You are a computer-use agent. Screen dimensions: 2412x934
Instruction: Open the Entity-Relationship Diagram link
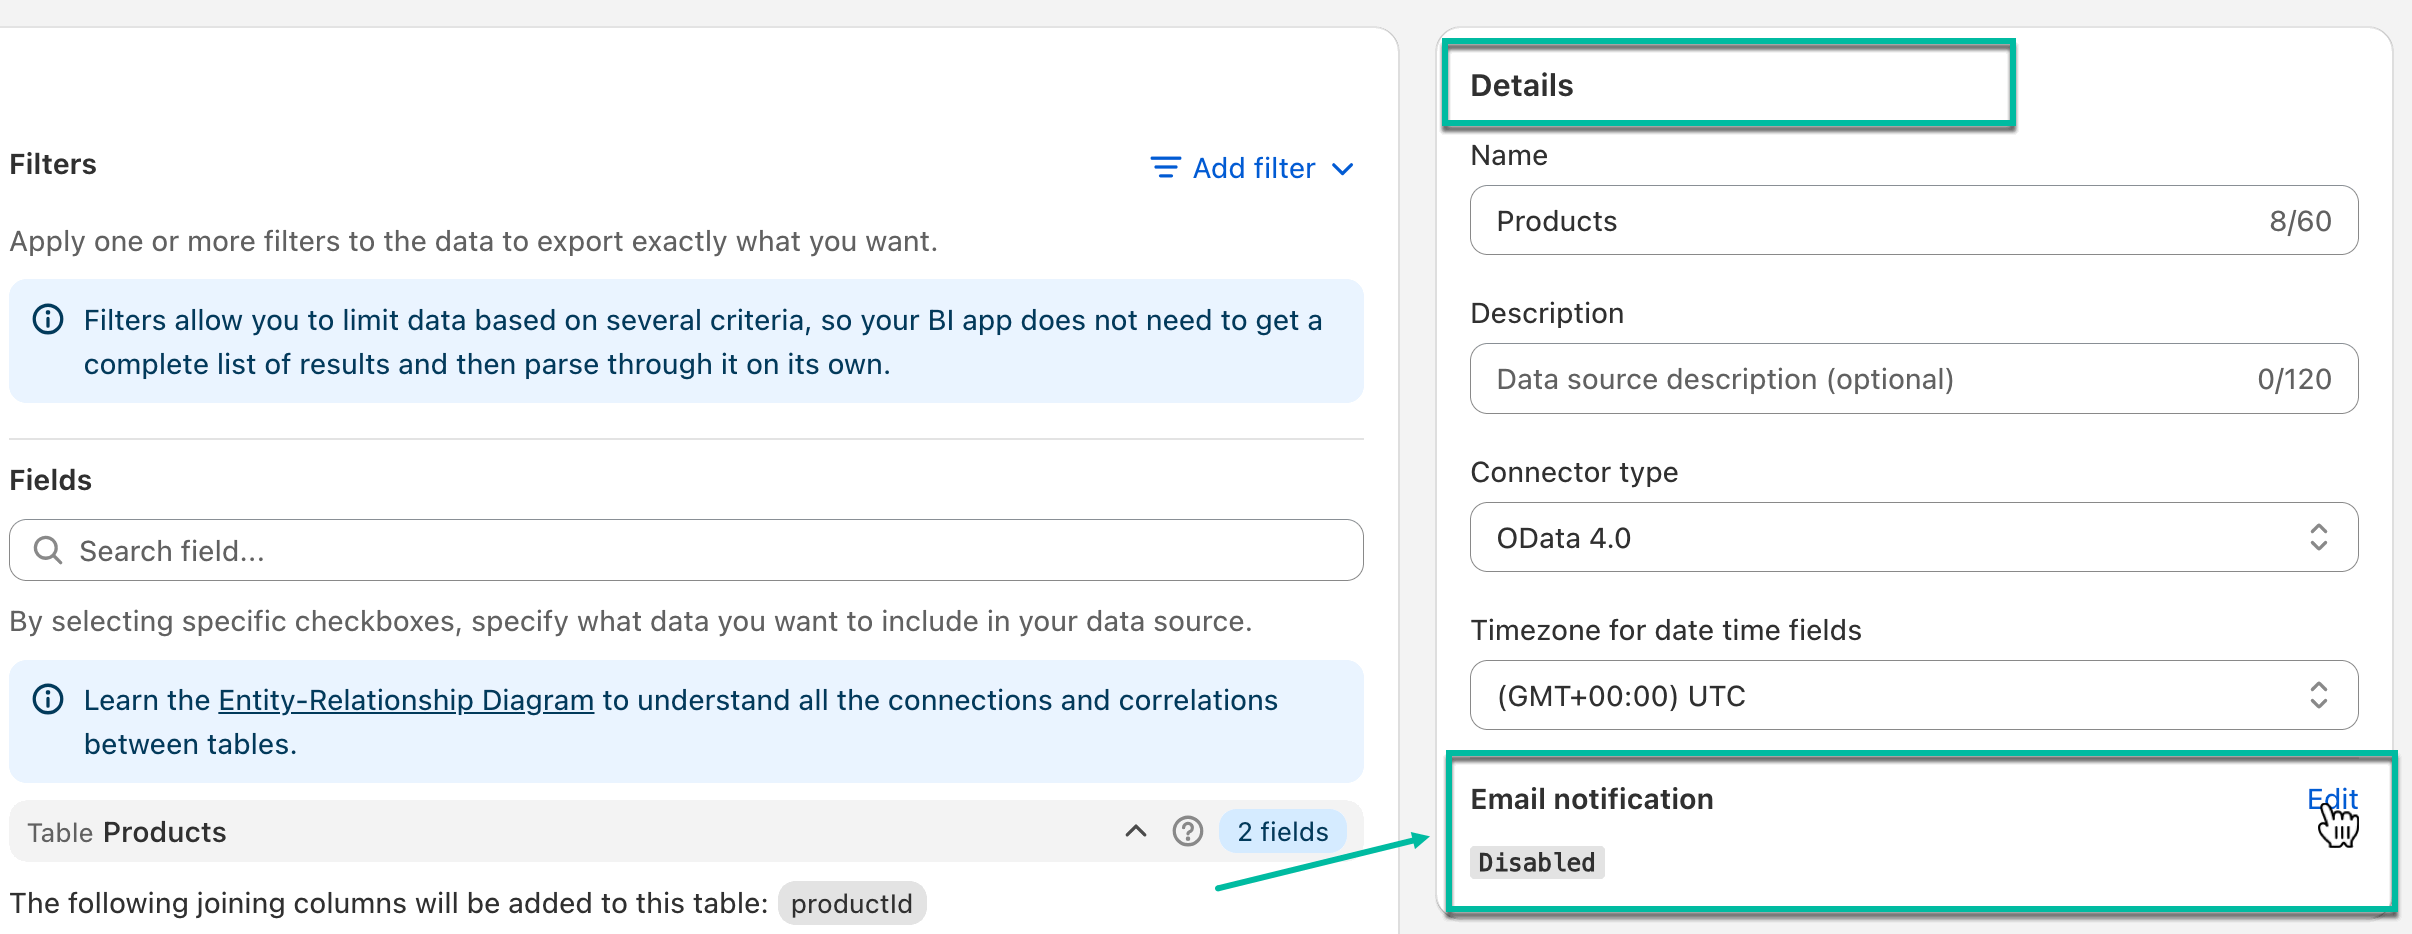(x=405, y=700)
